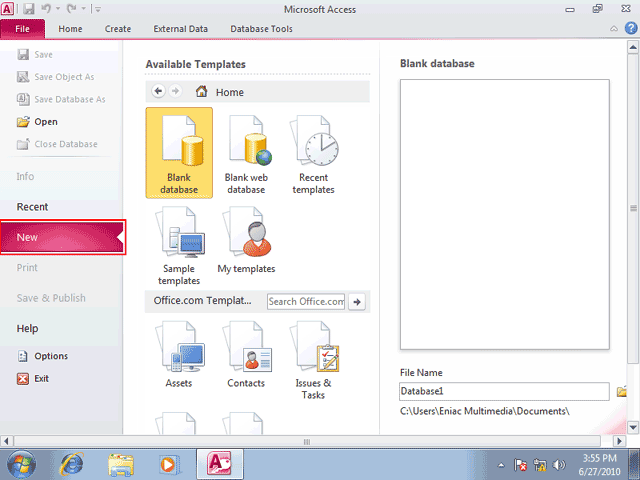This screenshot has width=640, height=480.
Task: Click Redo in Quick Access Toolbar
Action: [x=72, y=8]
